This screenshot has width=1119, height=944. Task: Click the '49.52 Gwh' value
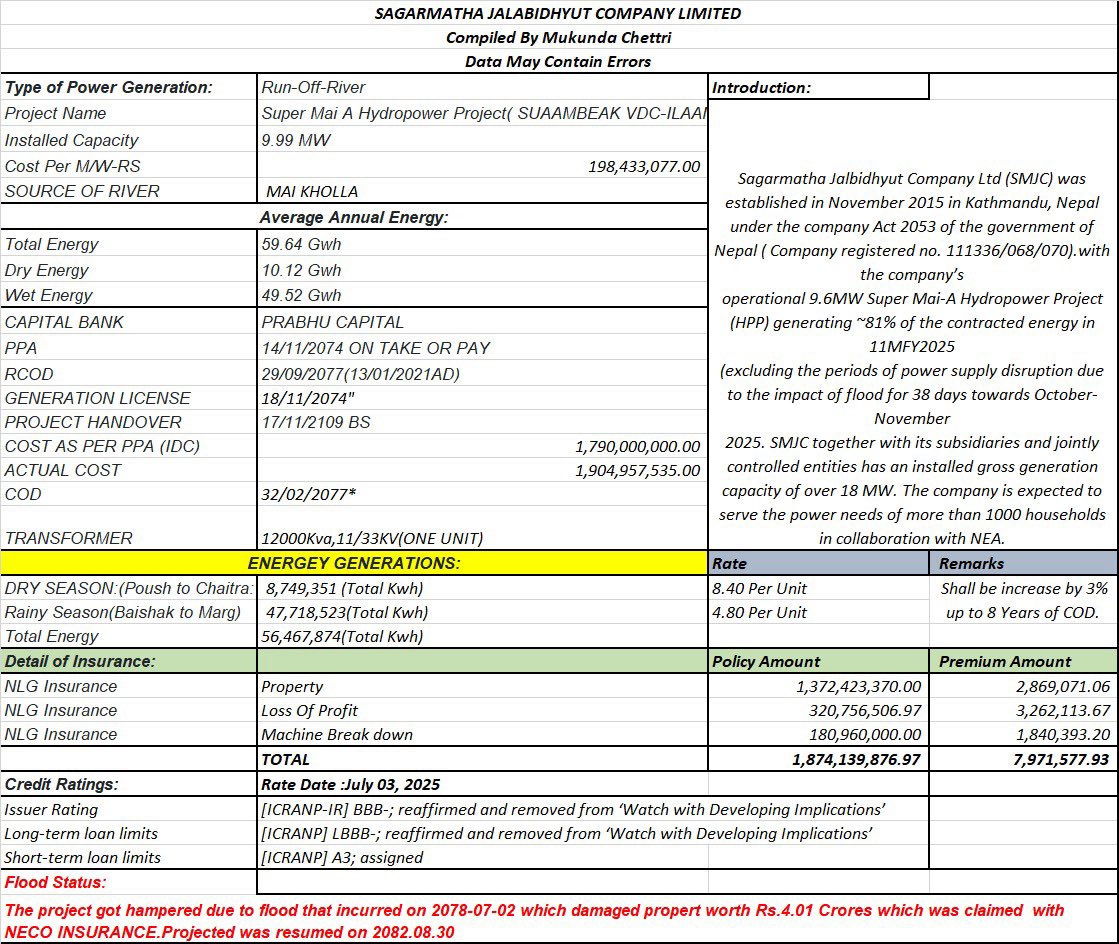tap(301, 295)
